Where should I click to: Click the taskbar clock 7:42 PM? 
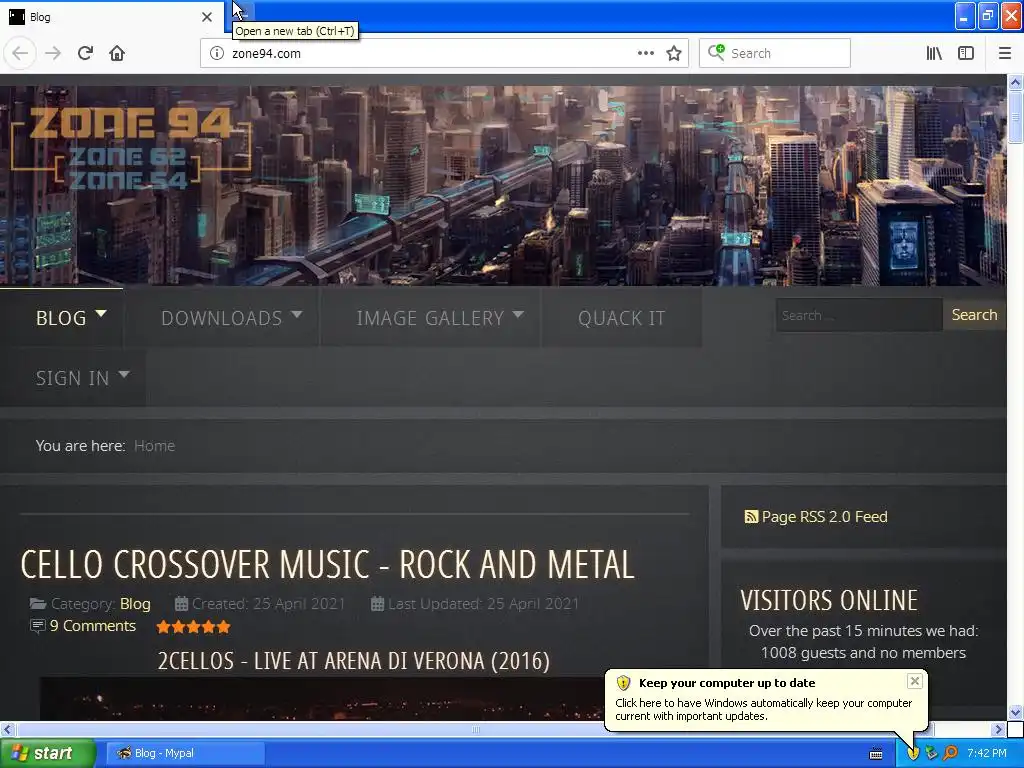[x=987, y=754]
